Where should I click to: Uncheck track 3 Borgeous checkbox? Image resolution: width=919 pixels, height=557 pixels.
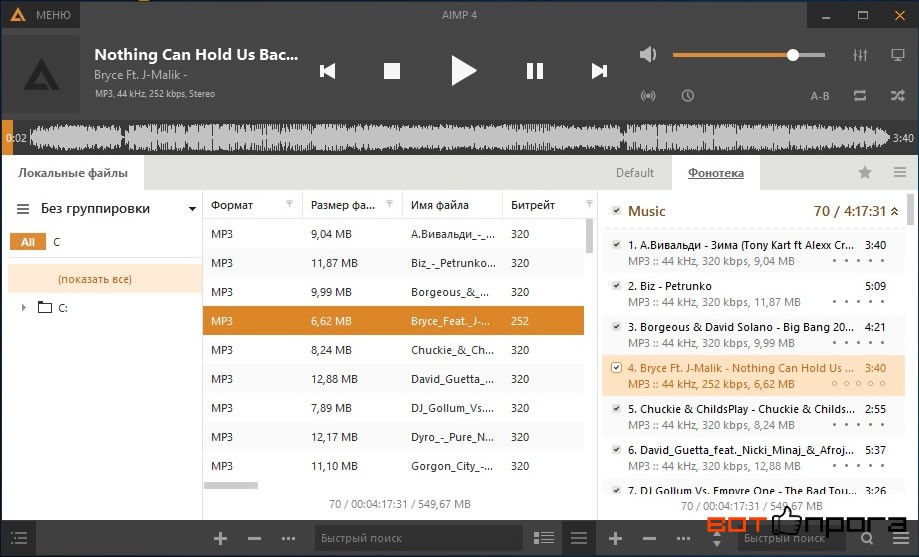coord(616,327)
